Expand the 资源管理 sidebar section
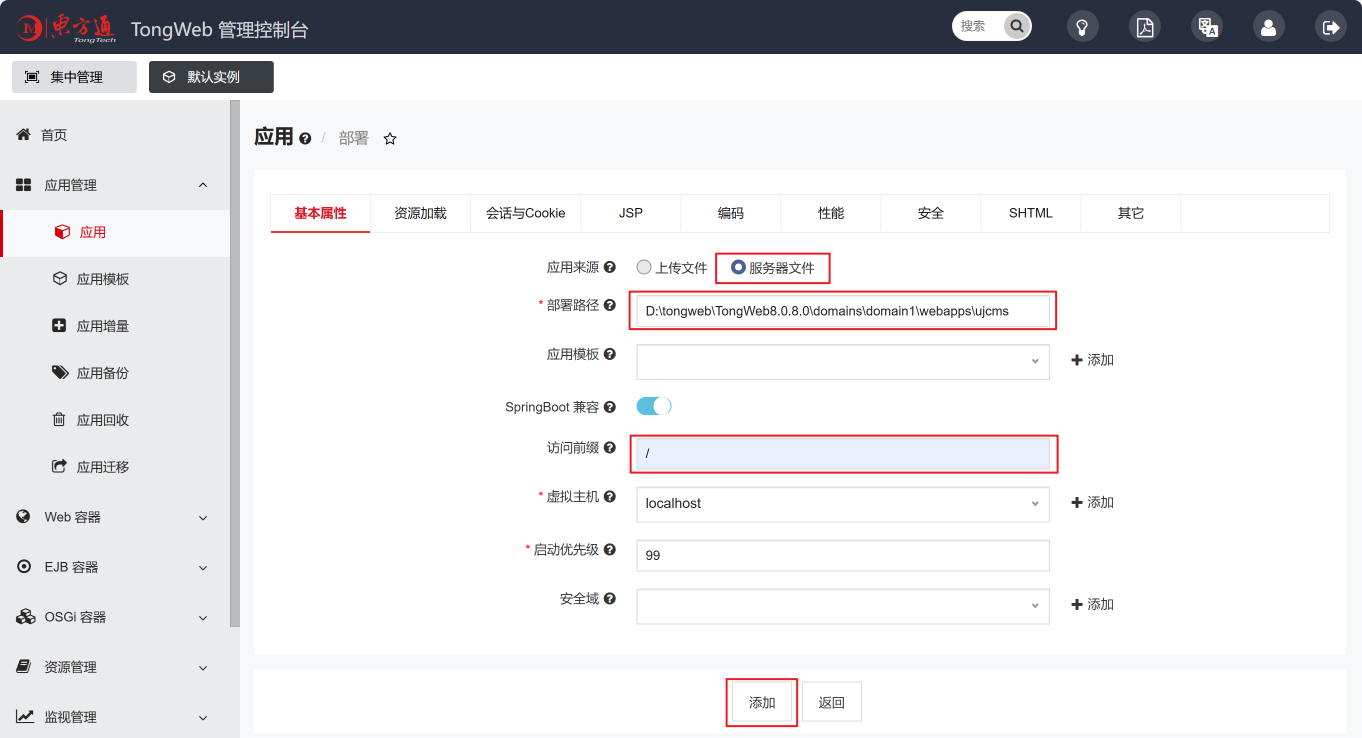 (203, 668)
